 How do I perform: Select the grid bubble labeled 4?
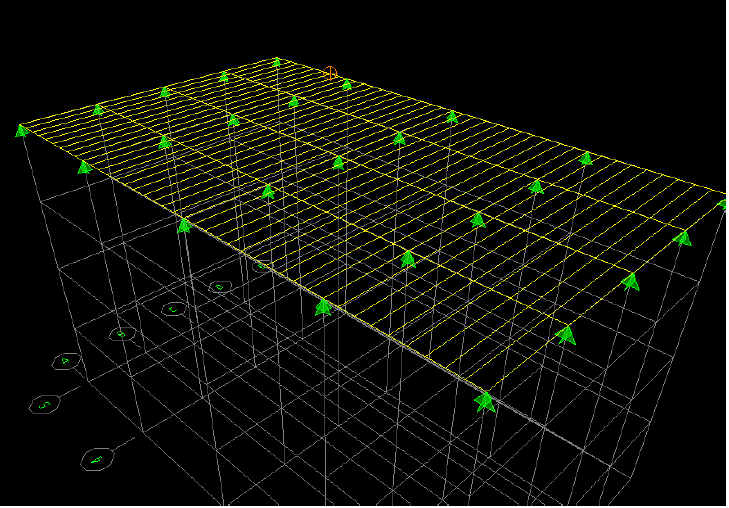[97, 460]
